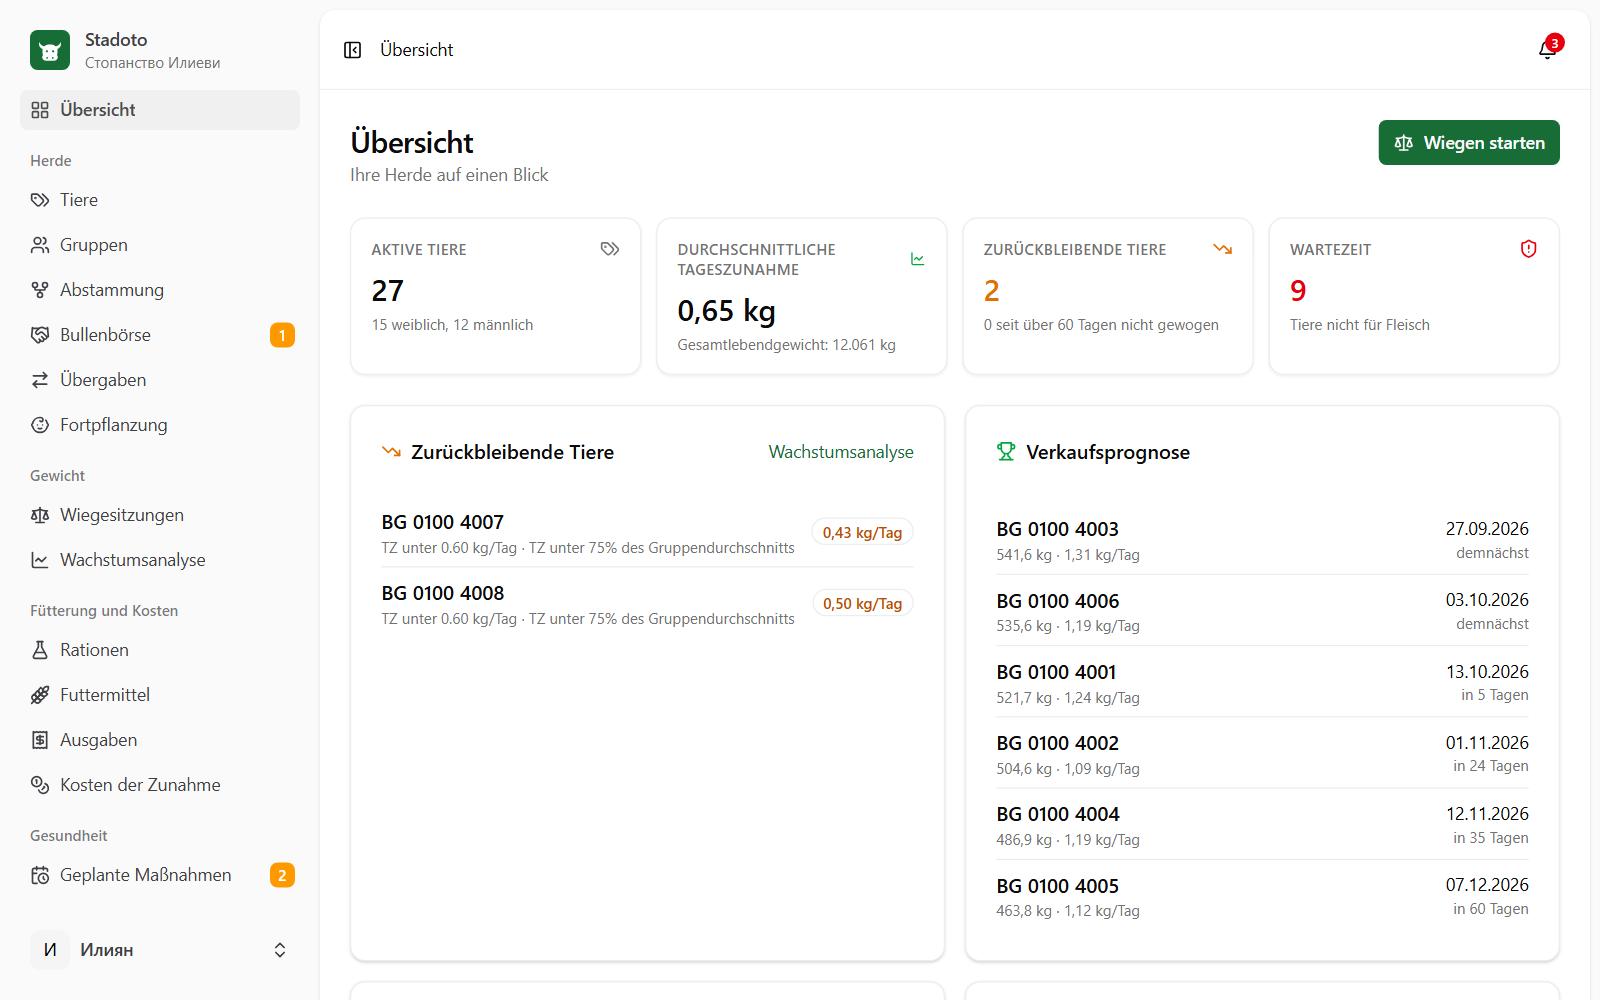
Task: Open forecast row BG 0100 4002
Action: pyautogui.click(x=1262, y=754)
